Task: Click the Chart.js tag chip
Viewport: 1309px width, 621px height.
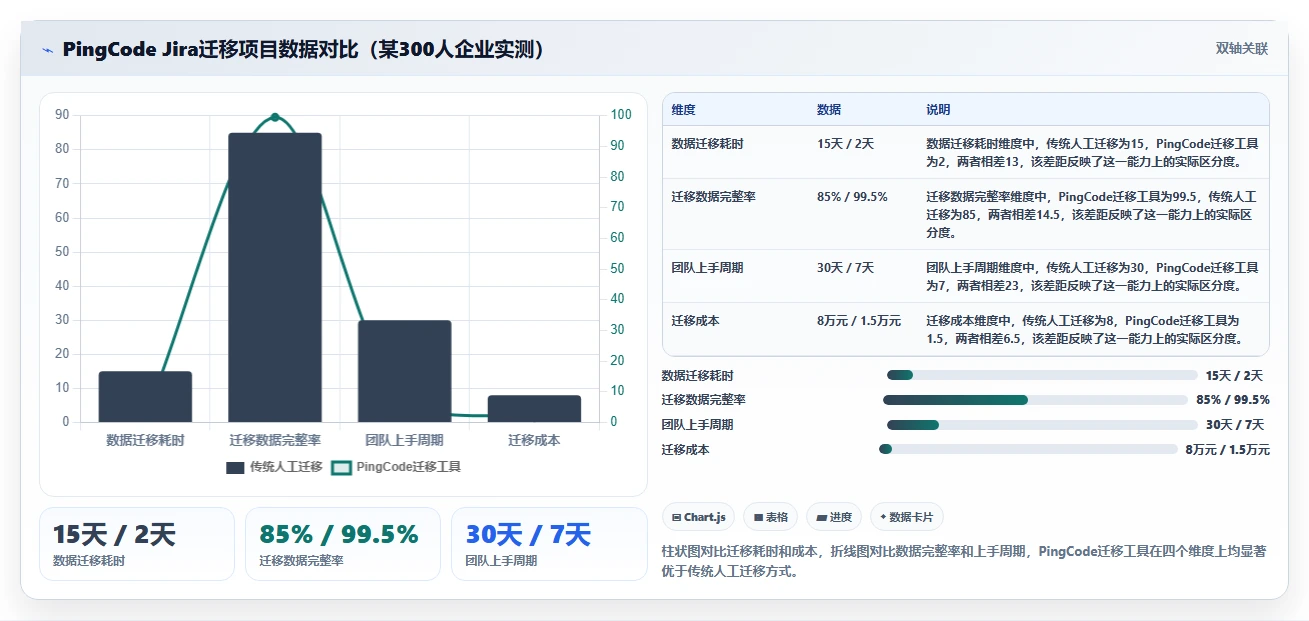Action: 698,517
